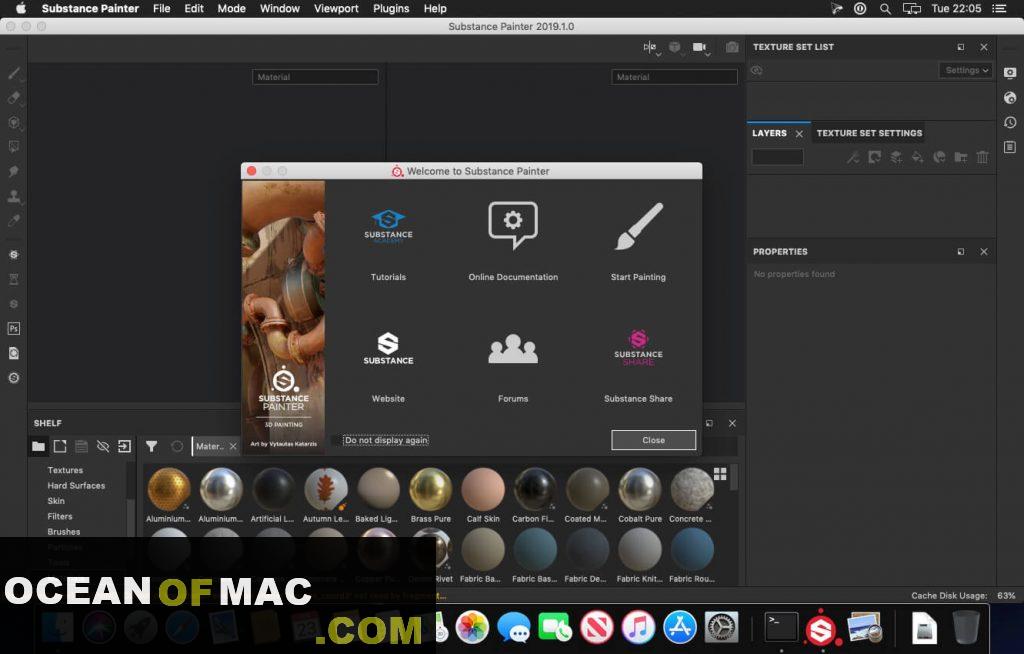
Task: Click the add fill layer bucket icon
Action: click(x=918, y=157)
